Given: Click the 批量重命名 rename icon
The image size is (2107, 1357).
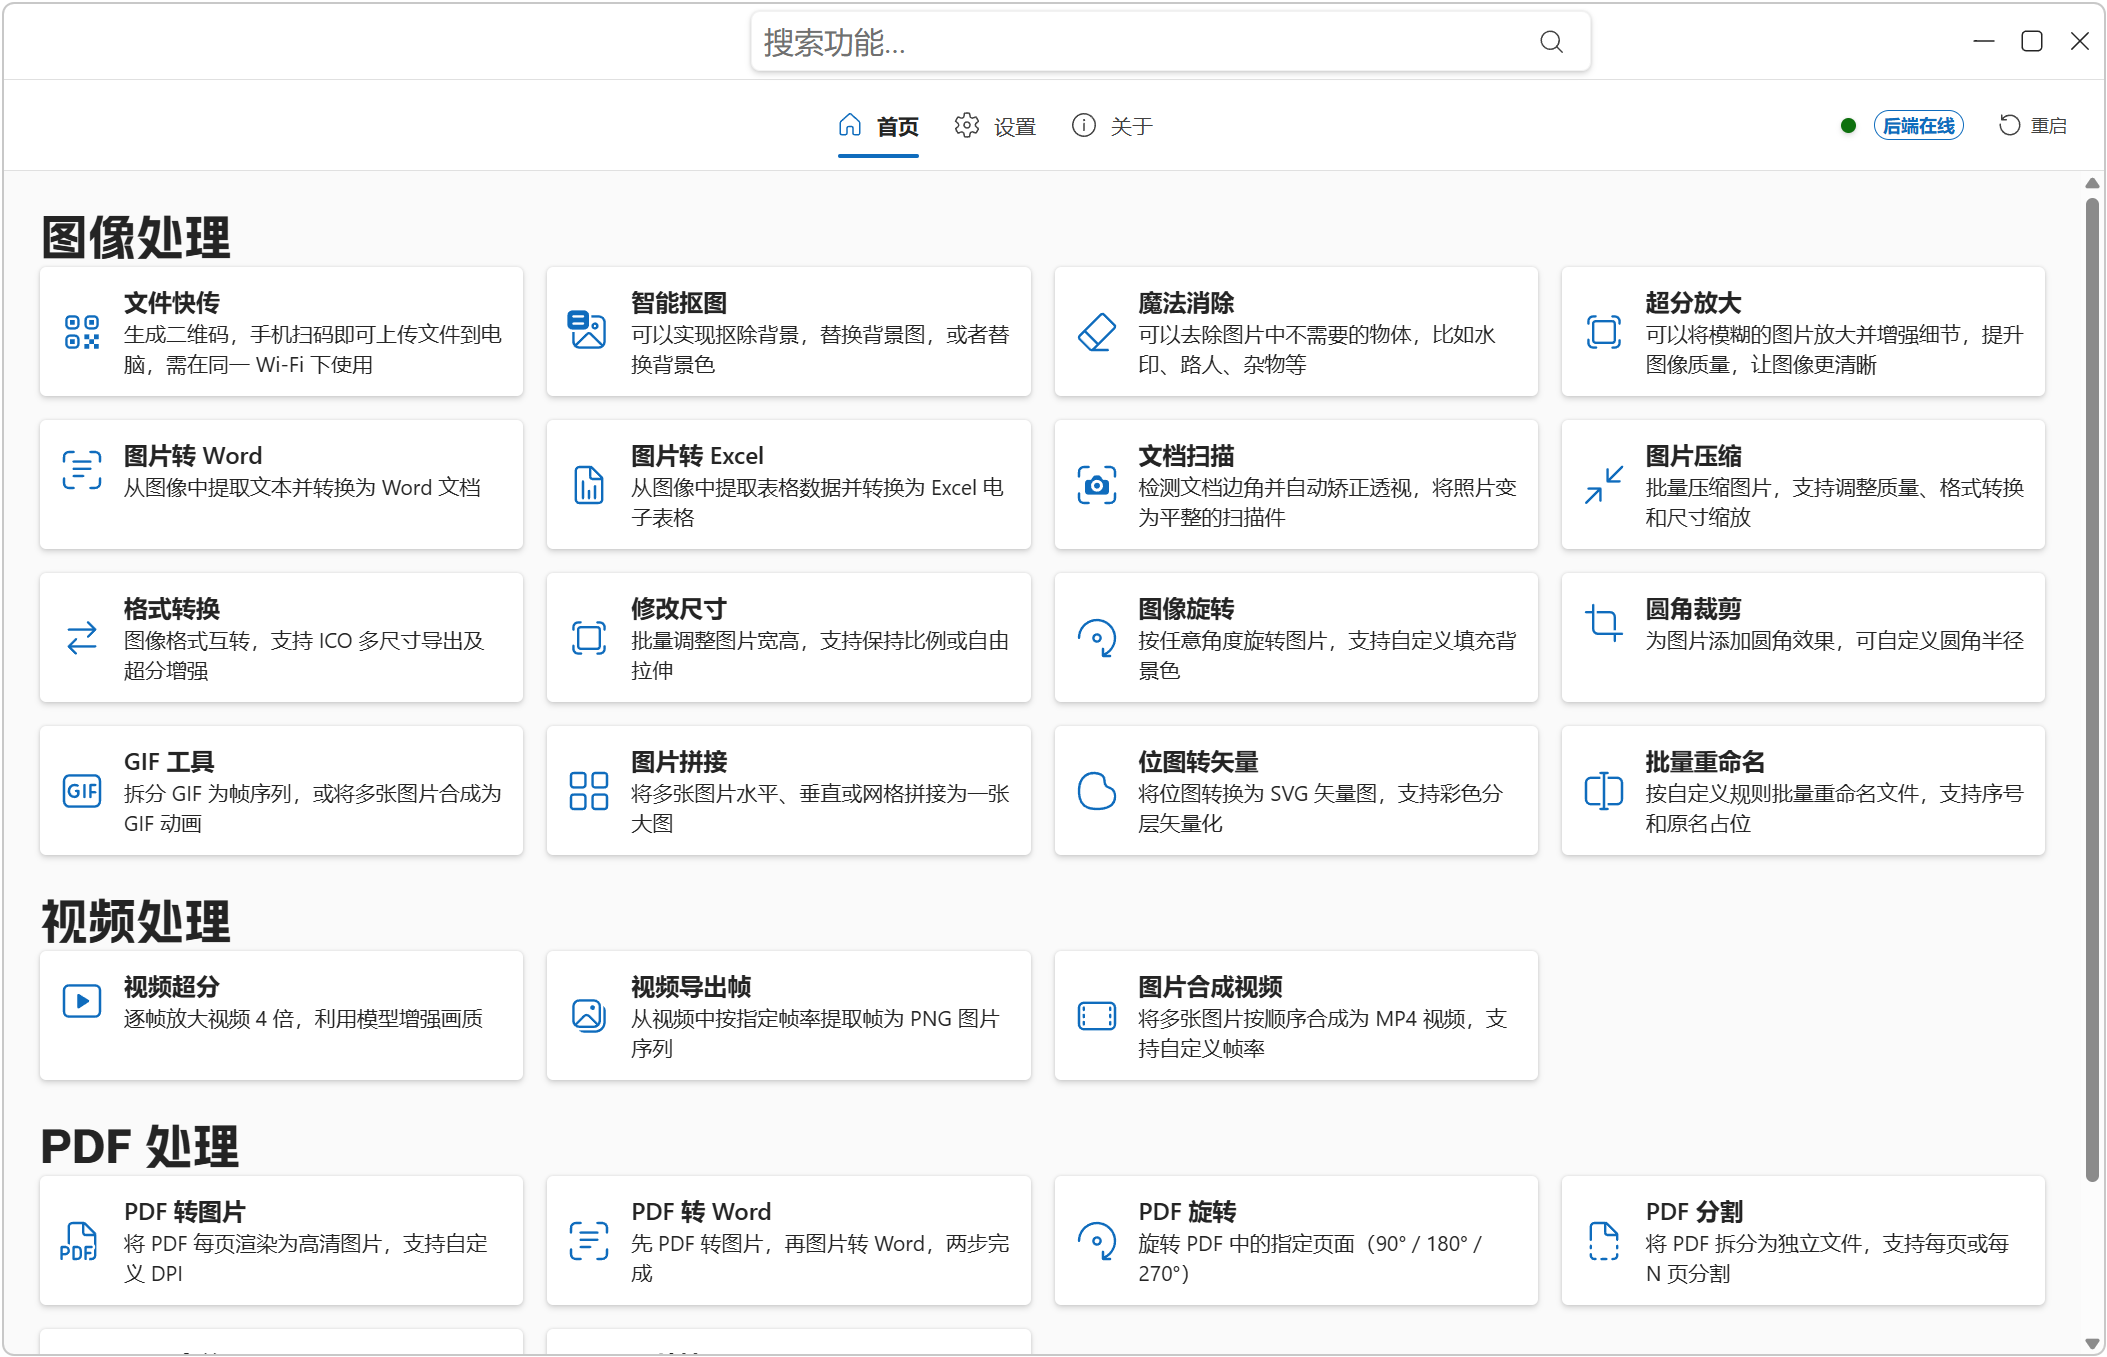Looking at the screenshot, I should pos(1604,791).
